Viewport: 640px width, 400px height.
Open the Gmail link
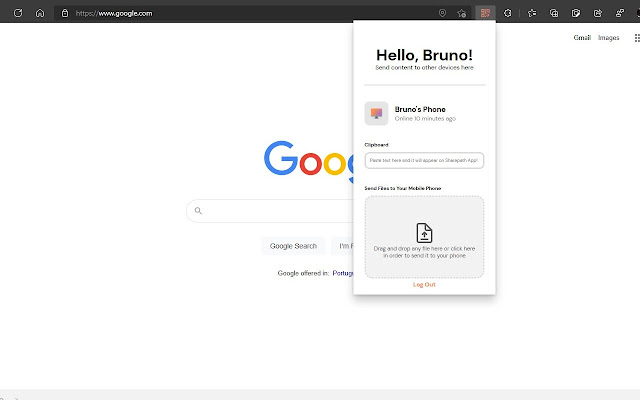(x=582, y=38)
